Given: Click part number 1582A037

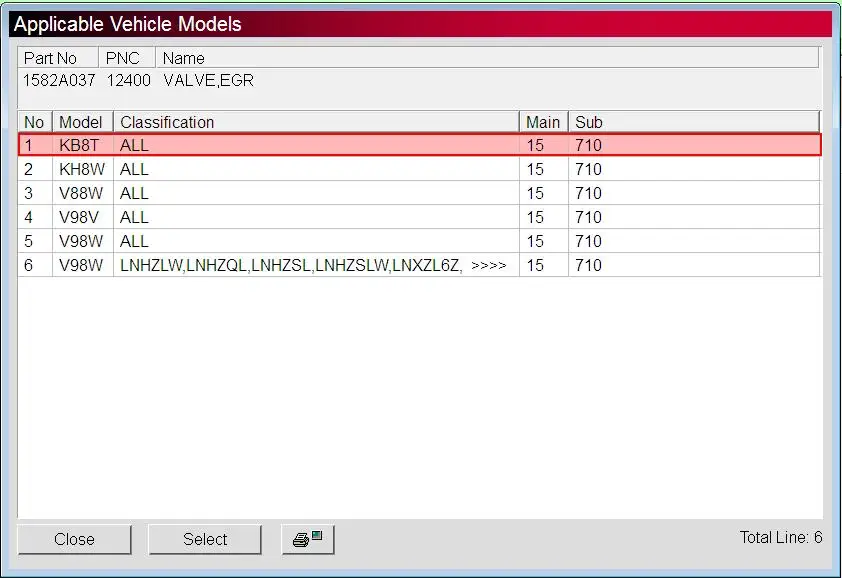Looking at the screenshot, I should coord(59,81).
